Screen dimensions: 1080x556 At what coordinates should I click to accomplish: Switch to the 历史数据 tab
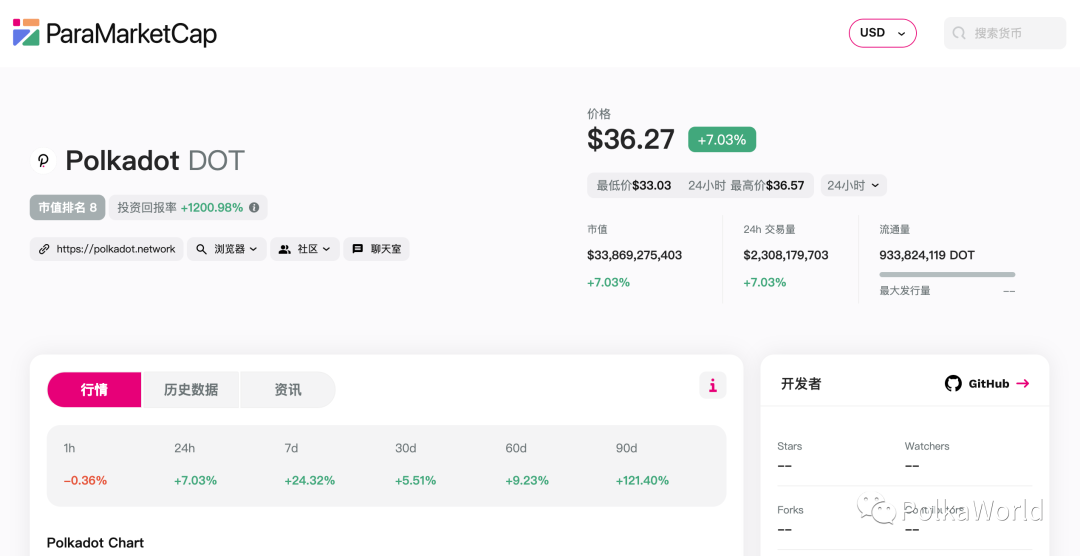[191, 390]
